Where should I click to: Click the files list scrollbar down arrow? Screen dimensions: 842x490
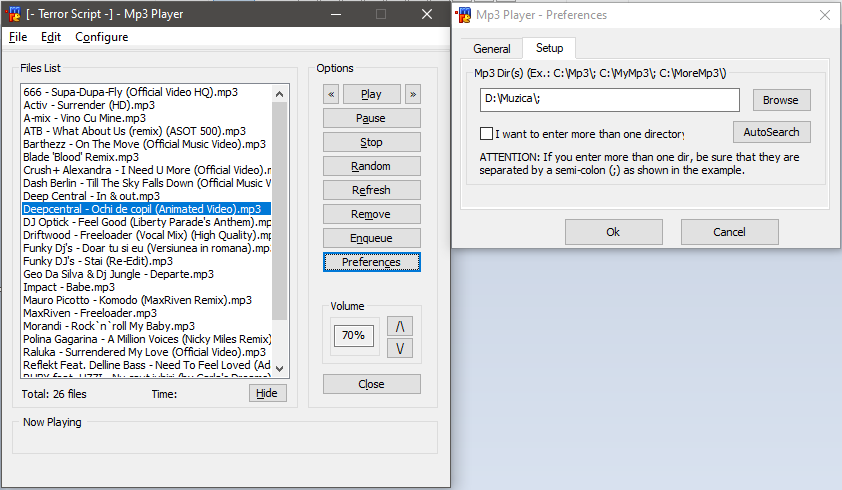(279, 369)
